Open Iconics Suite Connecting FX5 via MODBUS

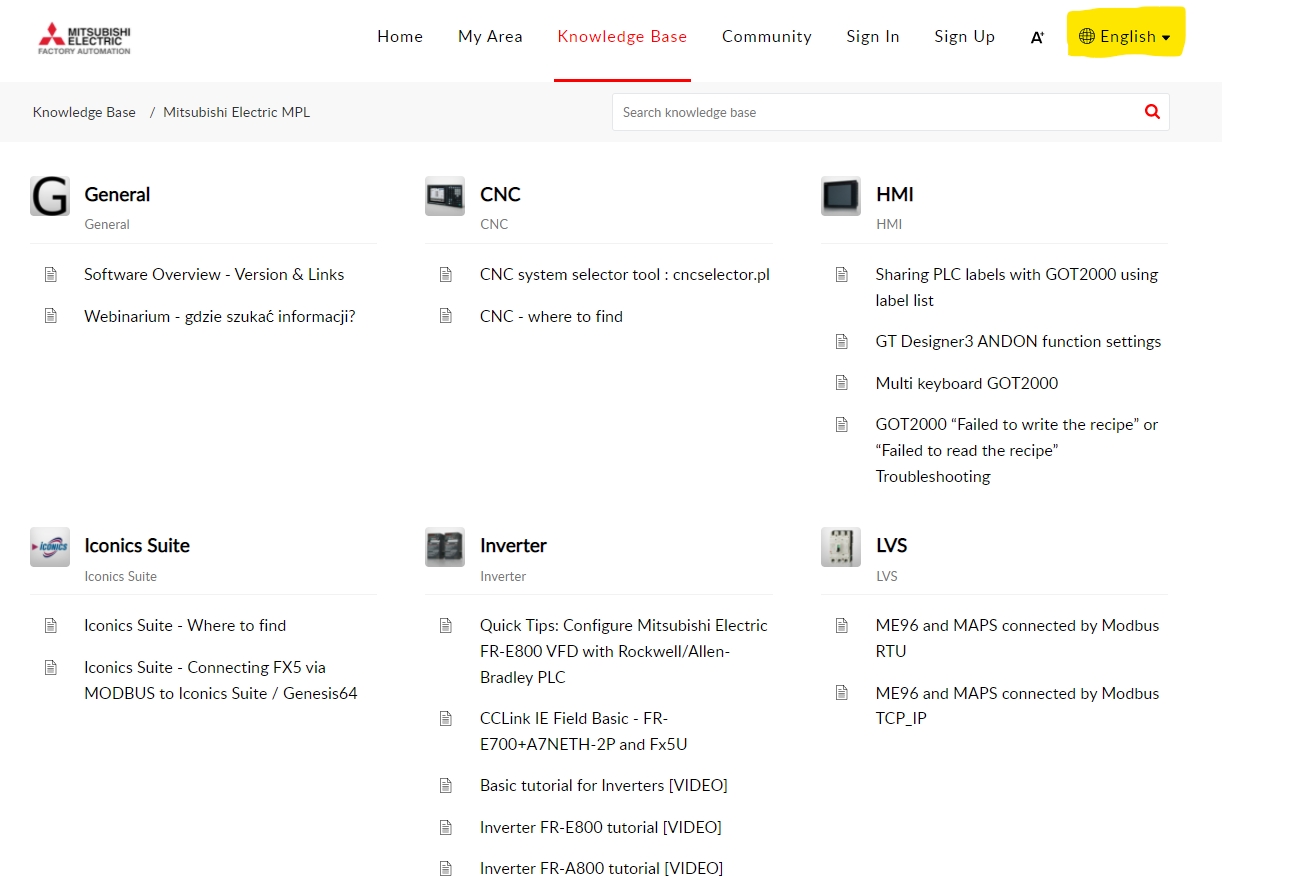coord(221,680)
